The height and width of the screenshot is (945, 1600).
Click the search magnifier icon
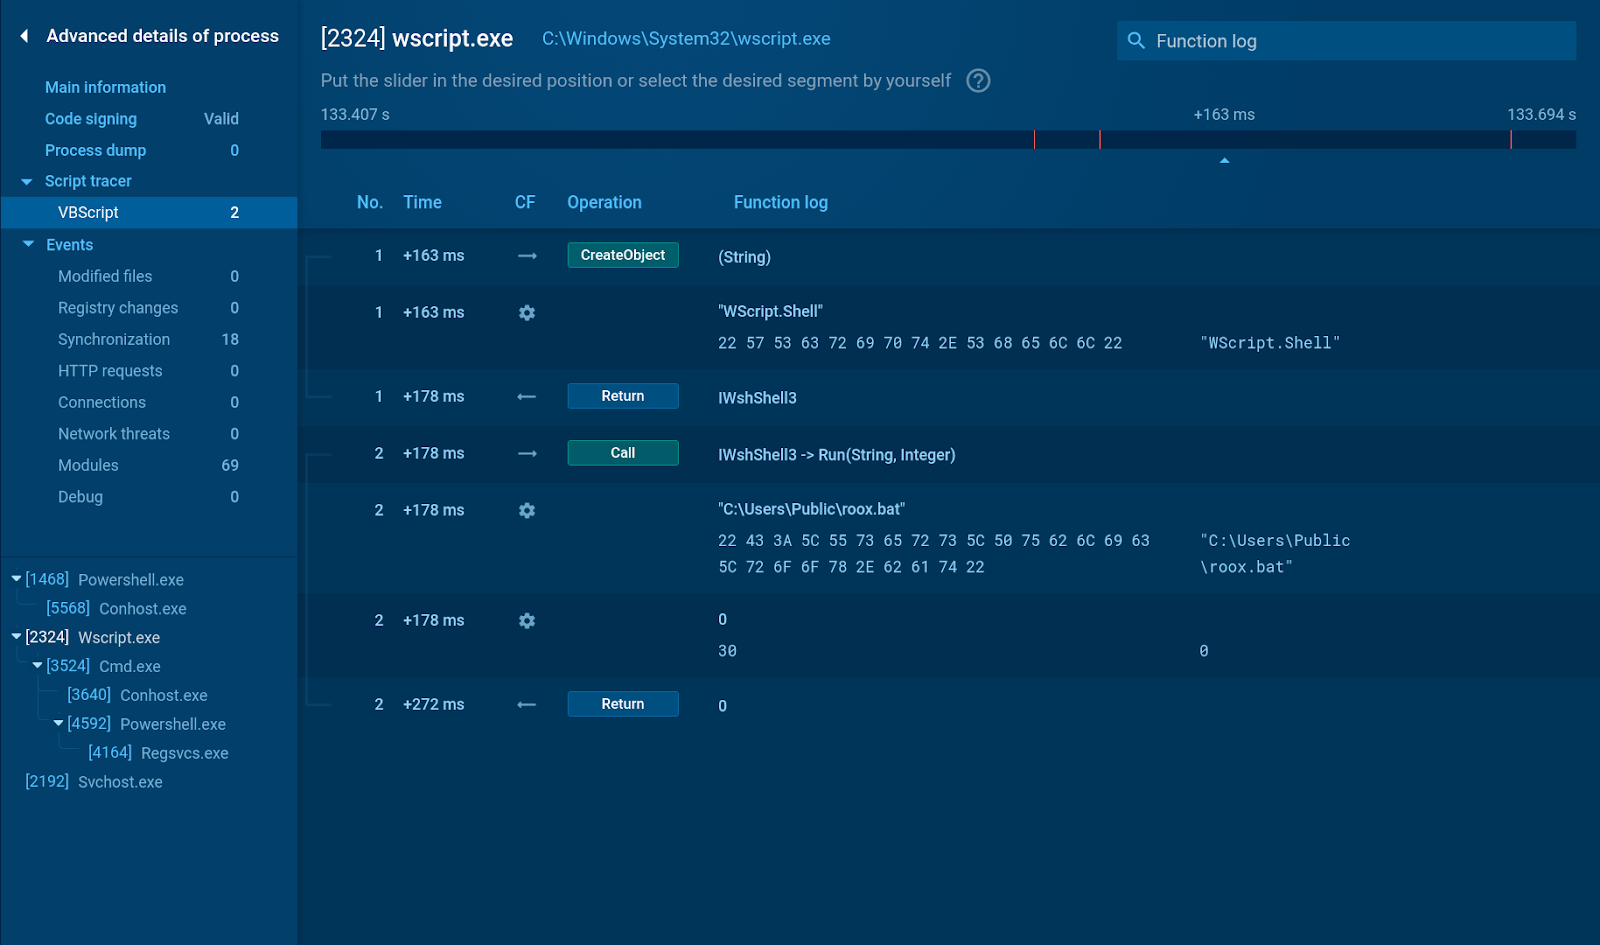tap(1136, 41)
